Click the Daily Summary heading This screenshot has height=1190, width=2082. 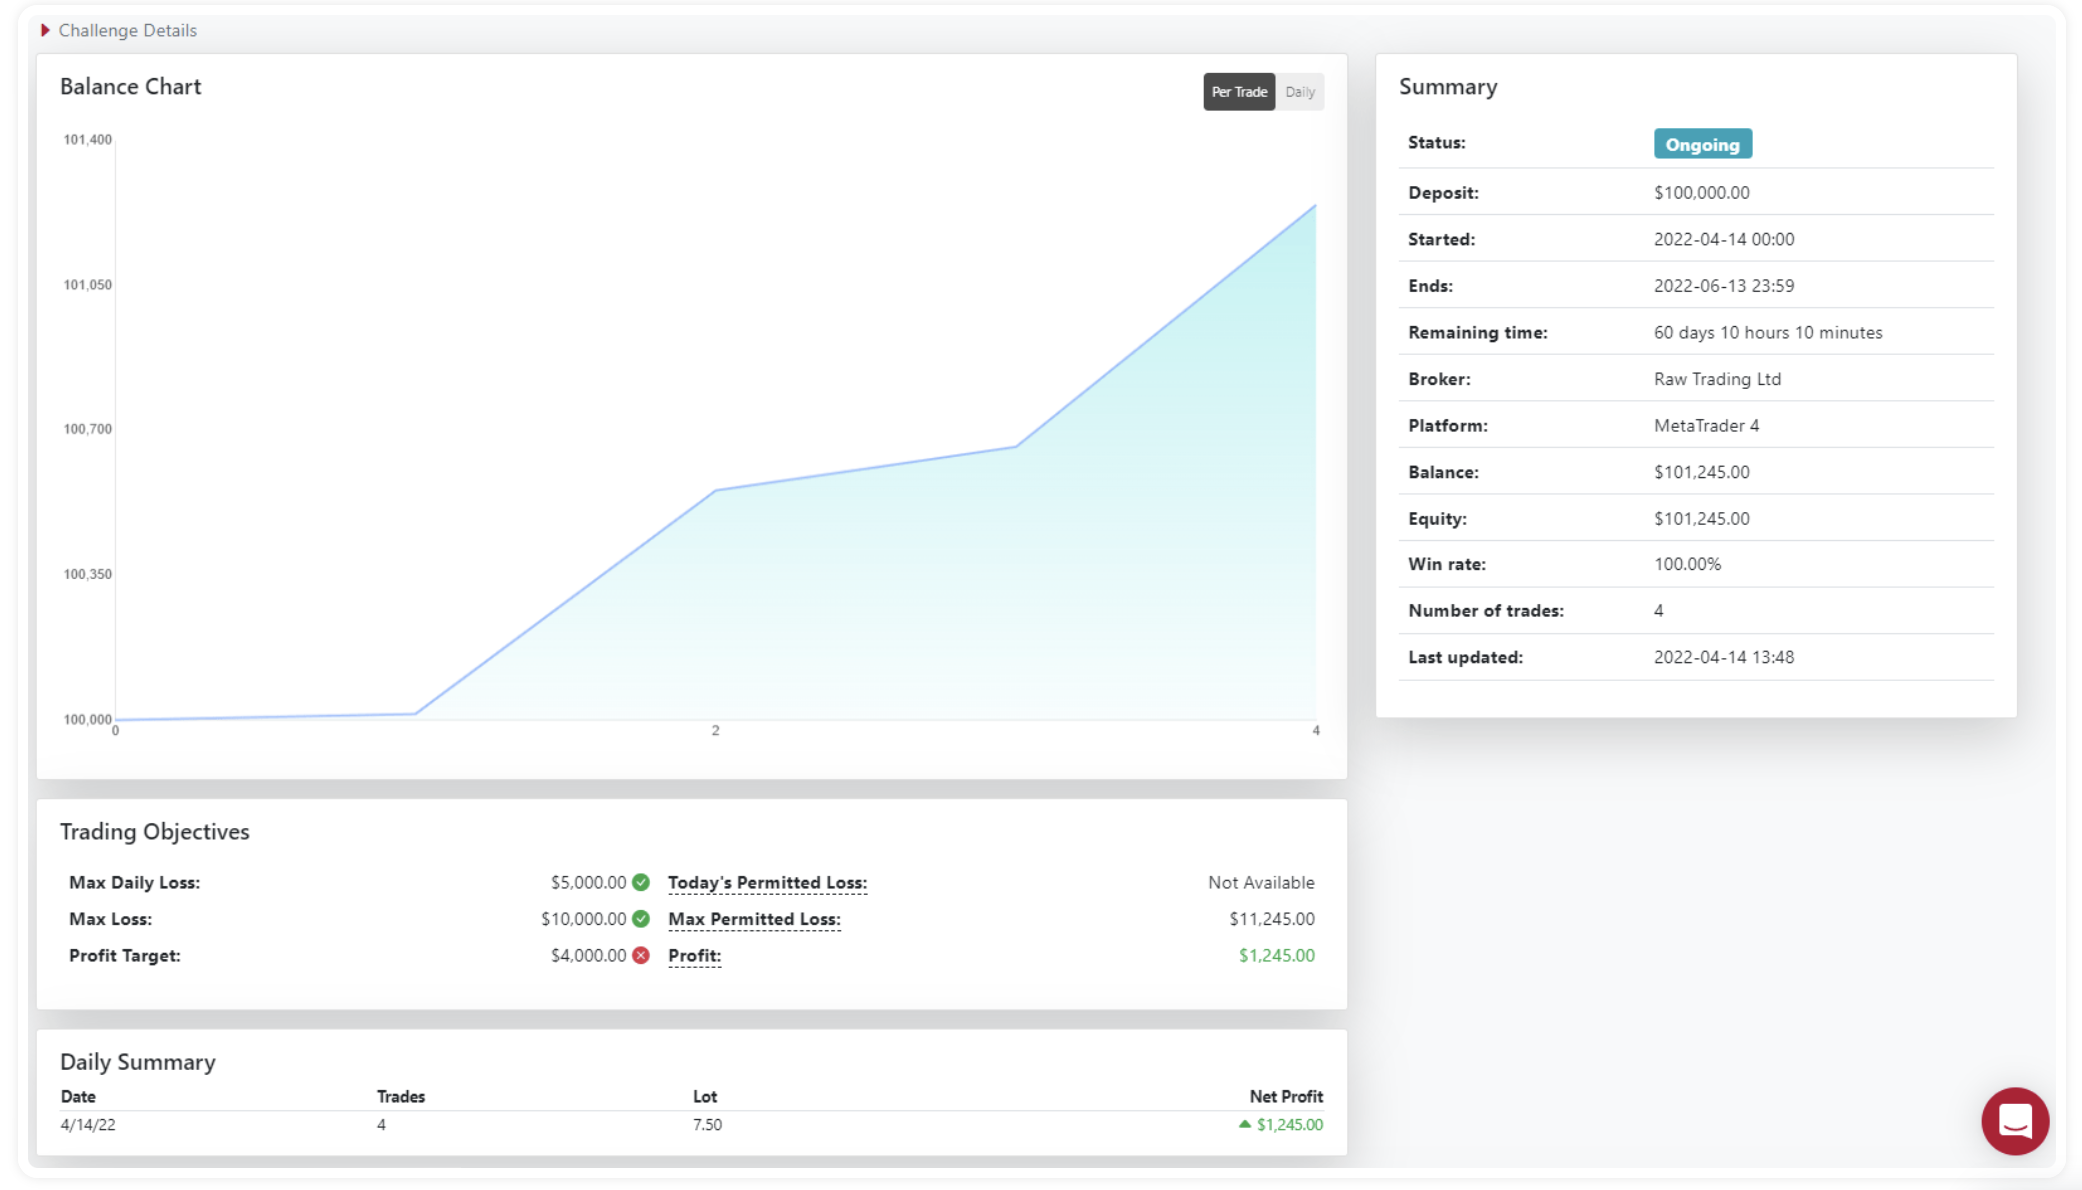point(137,1062)
